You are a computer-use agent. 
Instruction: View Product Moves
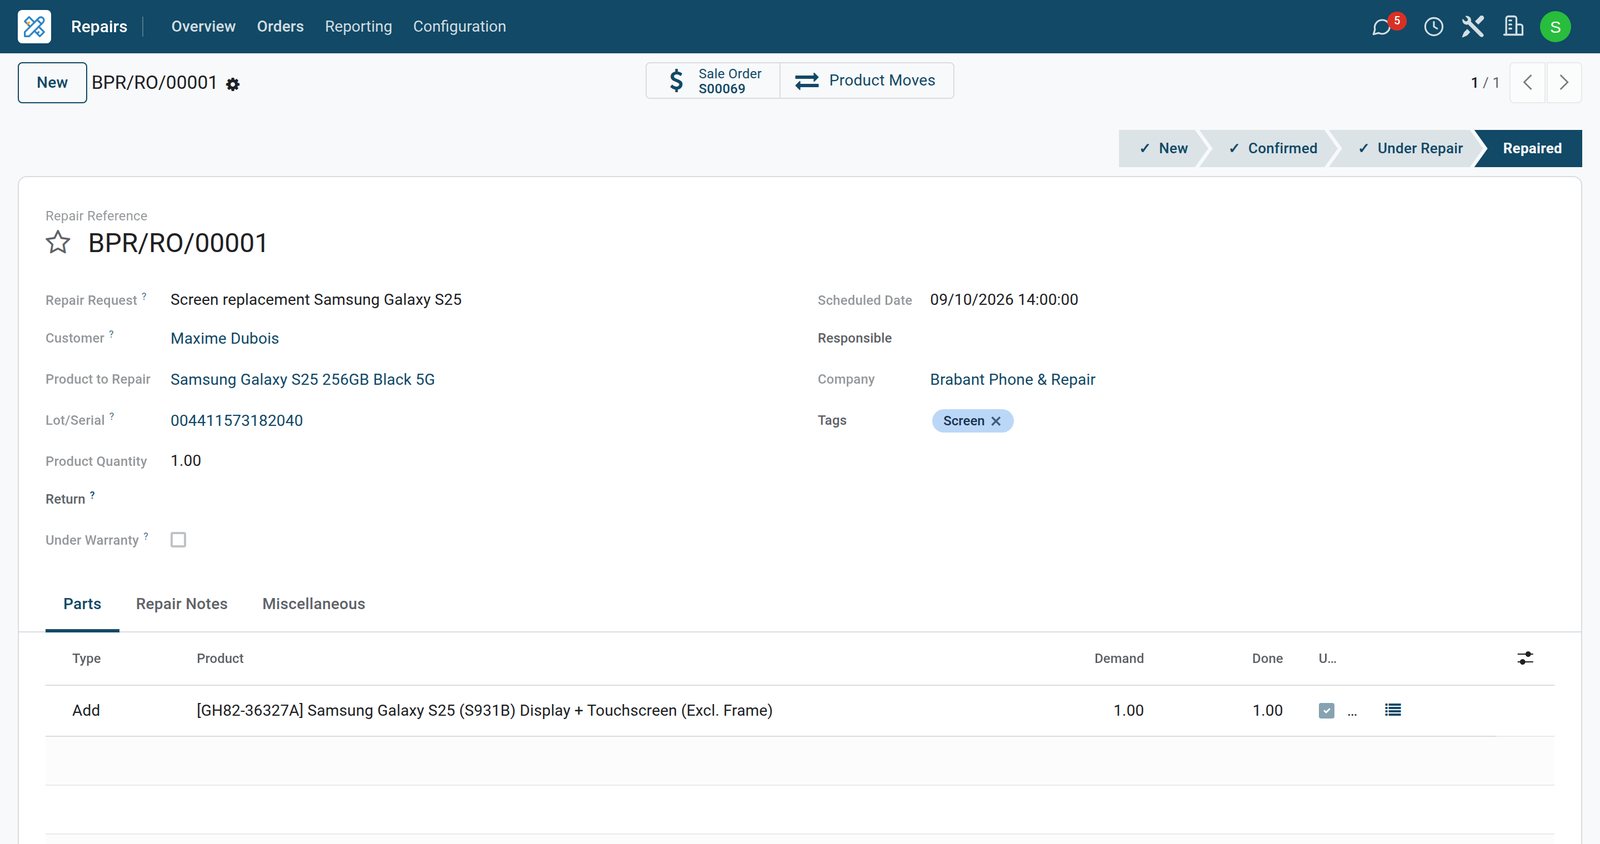[x=866, y=81]
